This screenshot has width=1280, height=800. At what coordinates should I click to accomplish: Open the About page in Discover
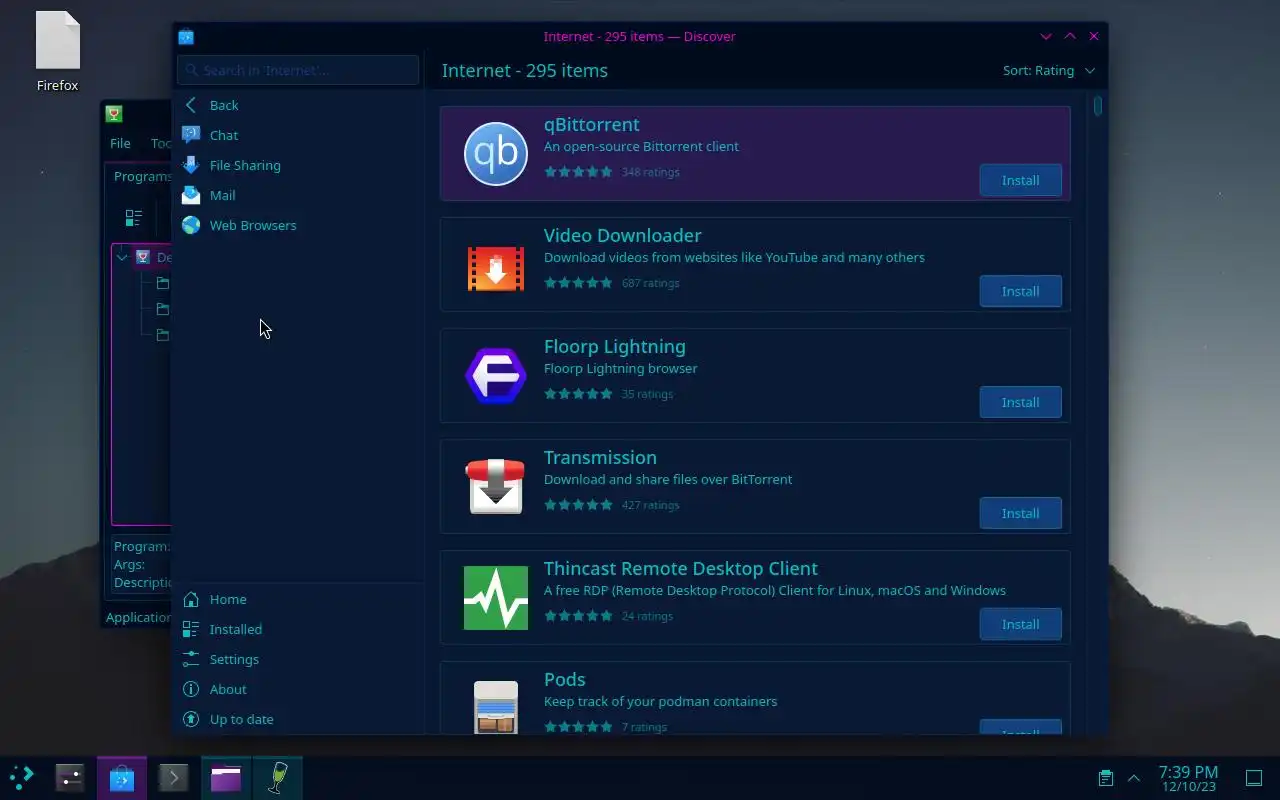coord(298,689)
